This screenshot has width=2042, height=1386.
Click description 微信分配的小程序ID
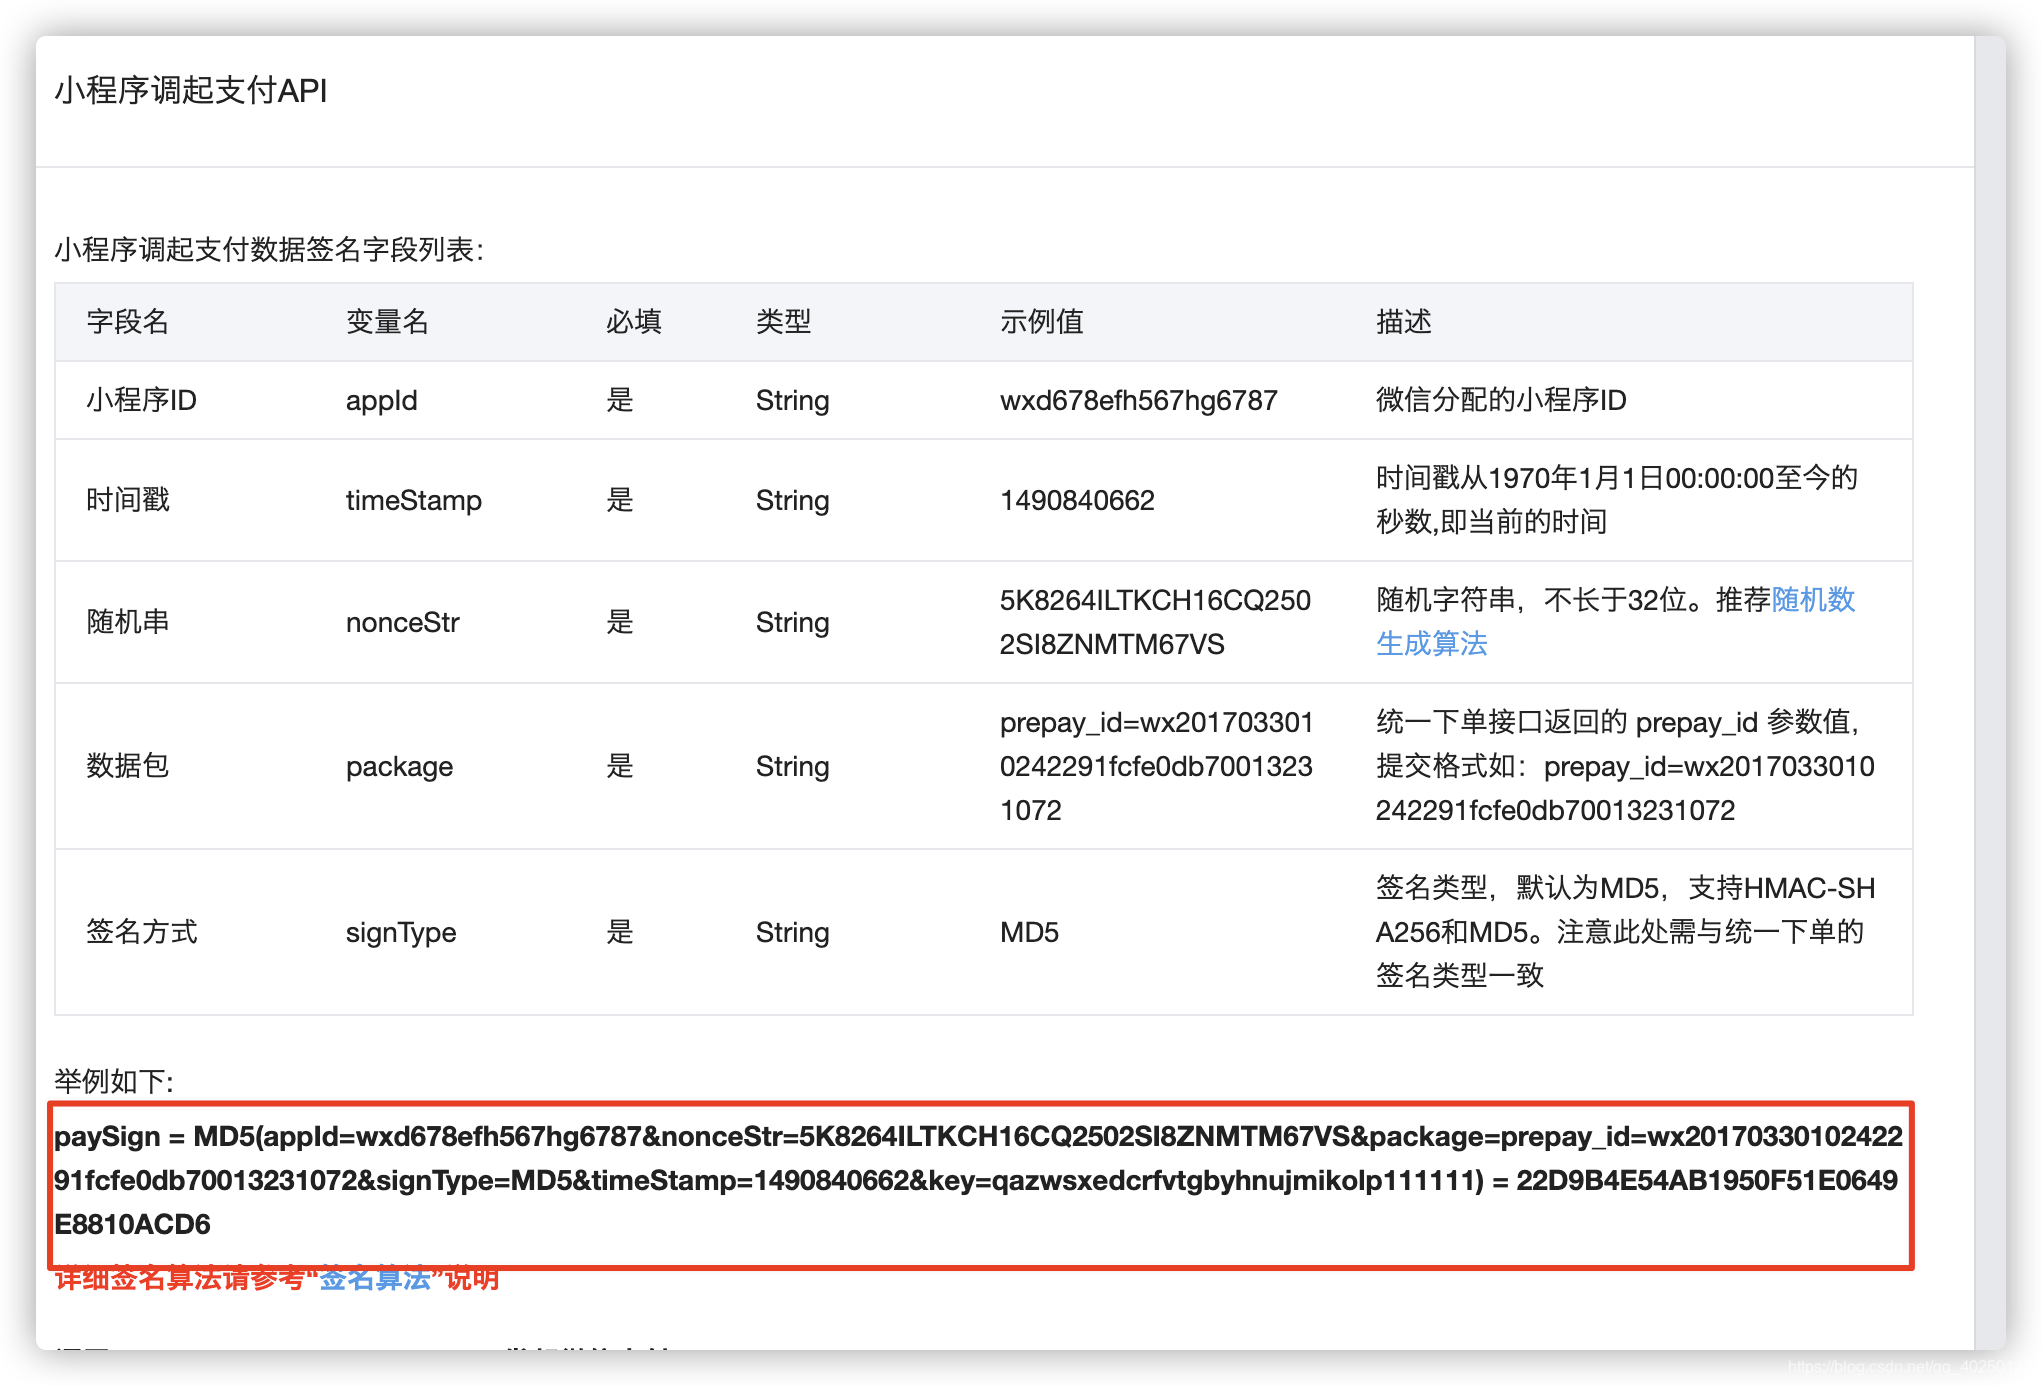click(x=1501, y=400)
